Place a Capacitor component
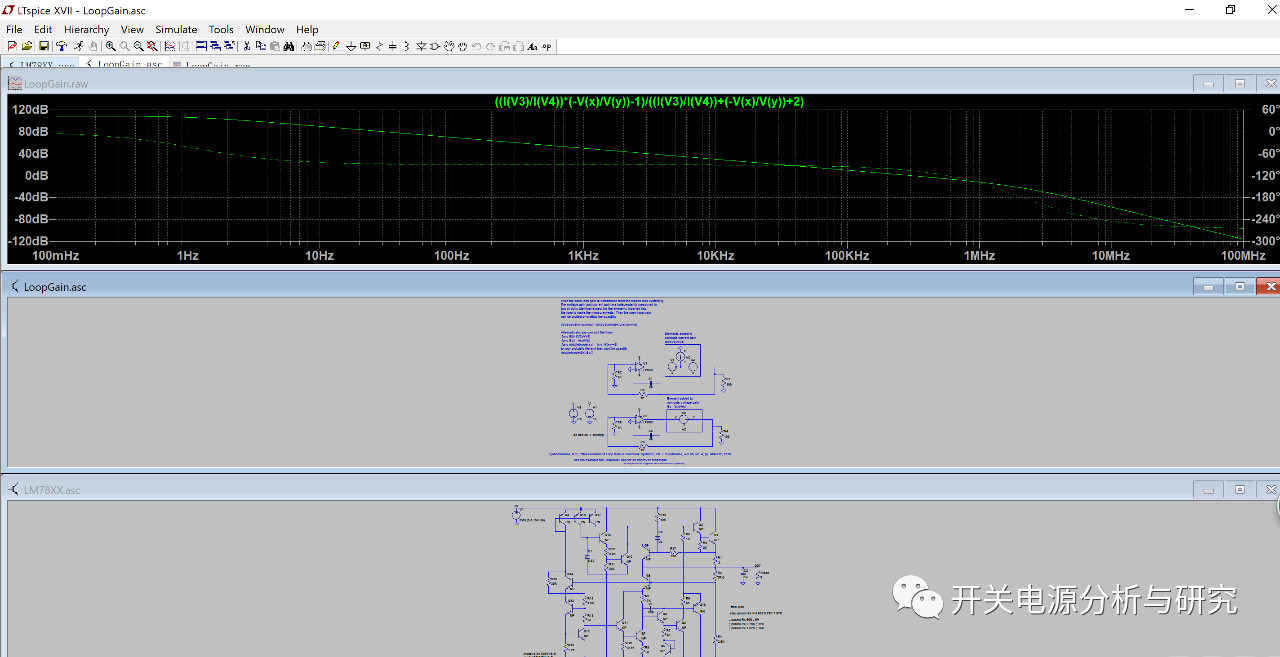 [x=392, y=46]
